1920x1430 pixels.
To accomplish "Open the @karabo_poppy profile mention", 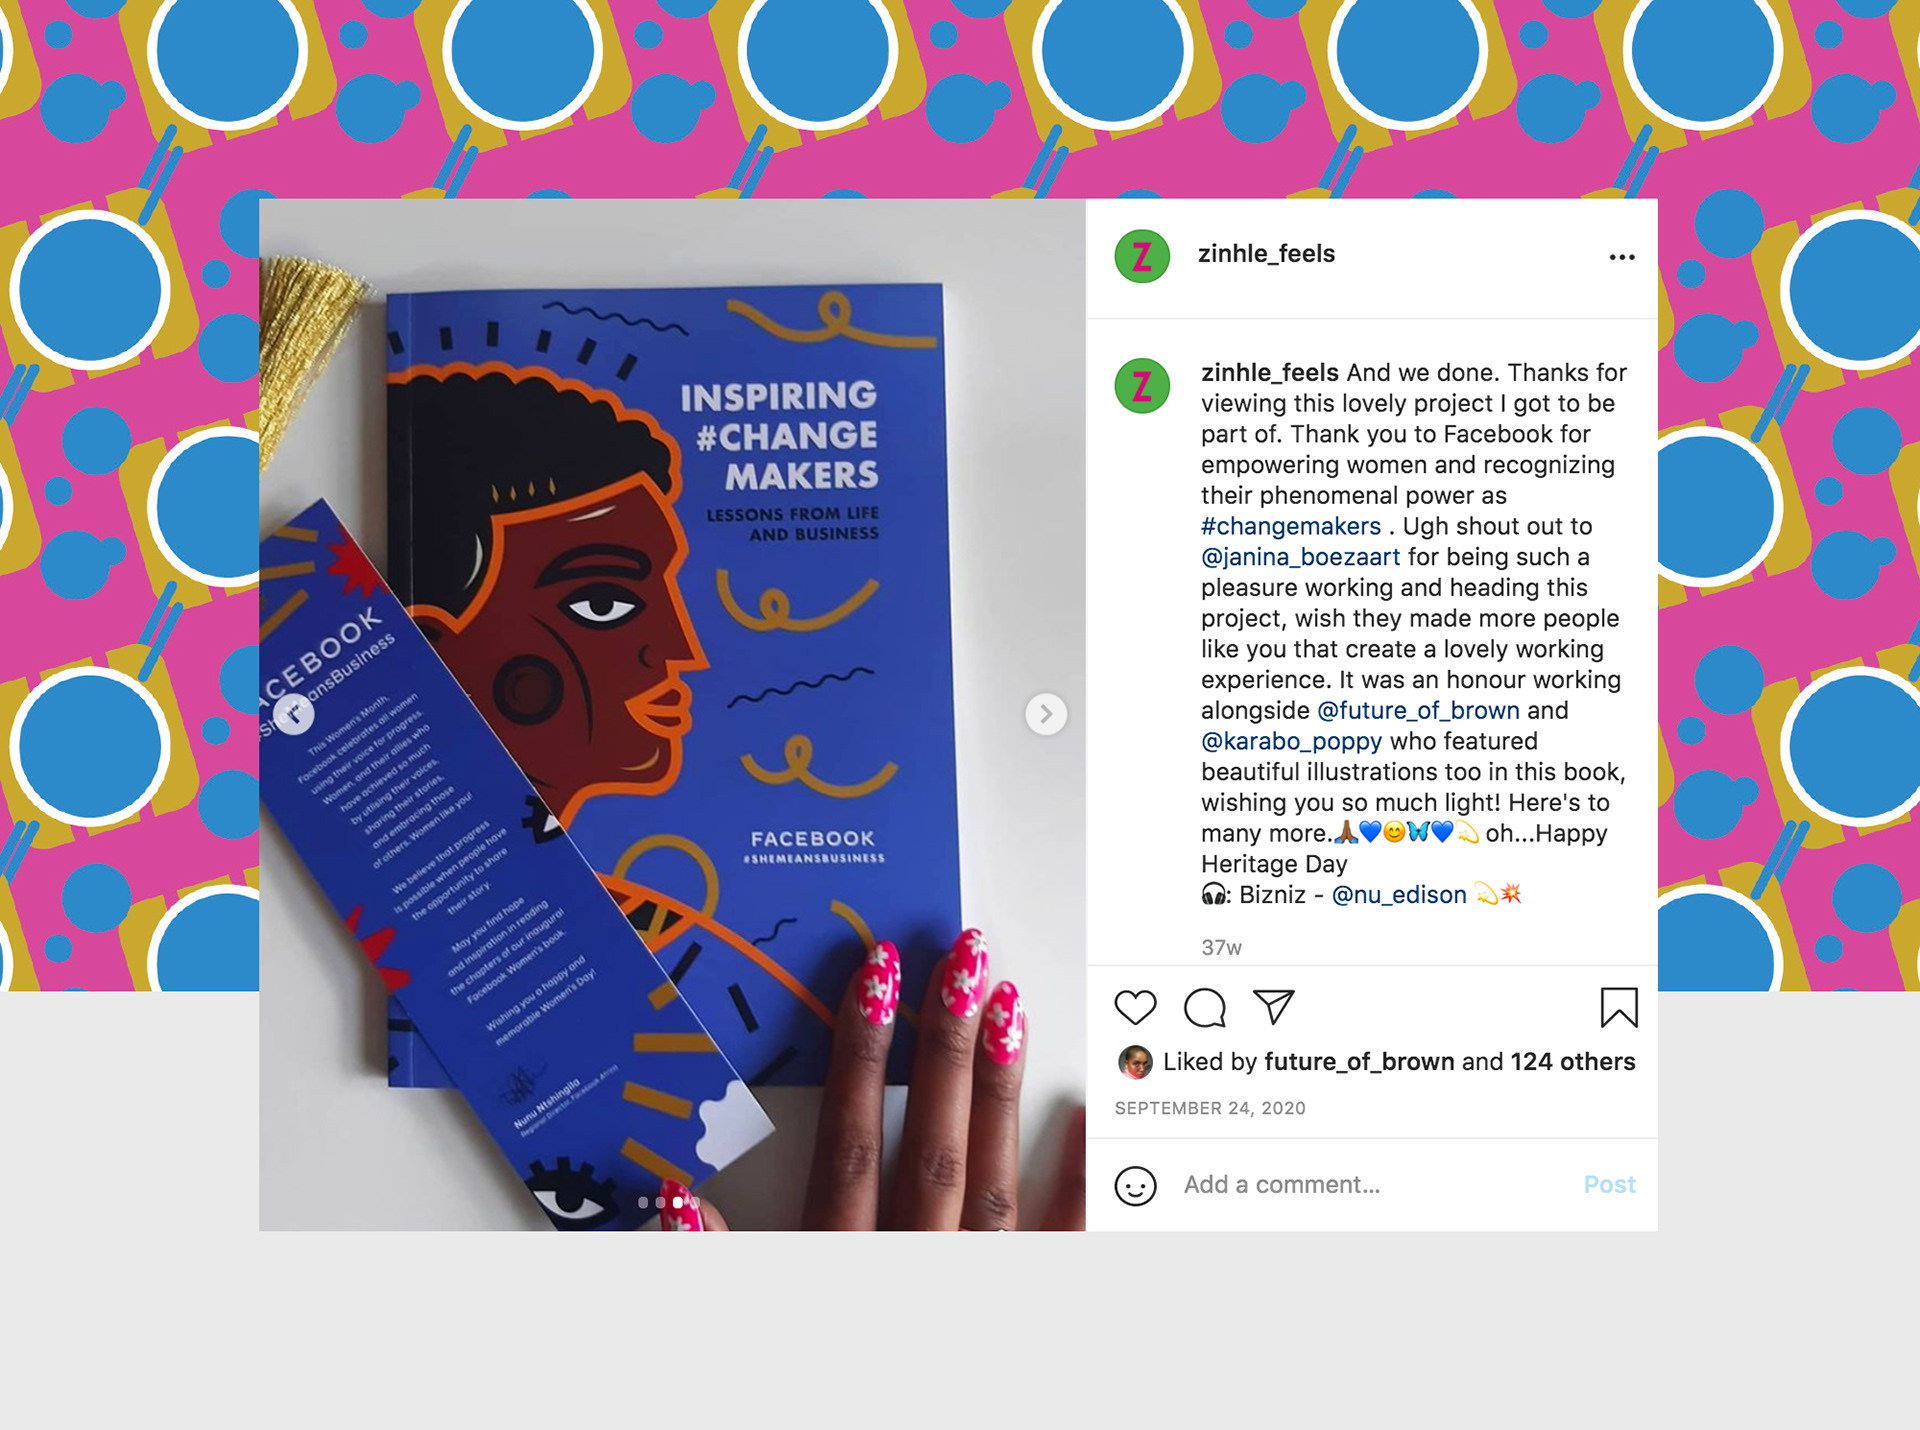I will coord(1291,741).
